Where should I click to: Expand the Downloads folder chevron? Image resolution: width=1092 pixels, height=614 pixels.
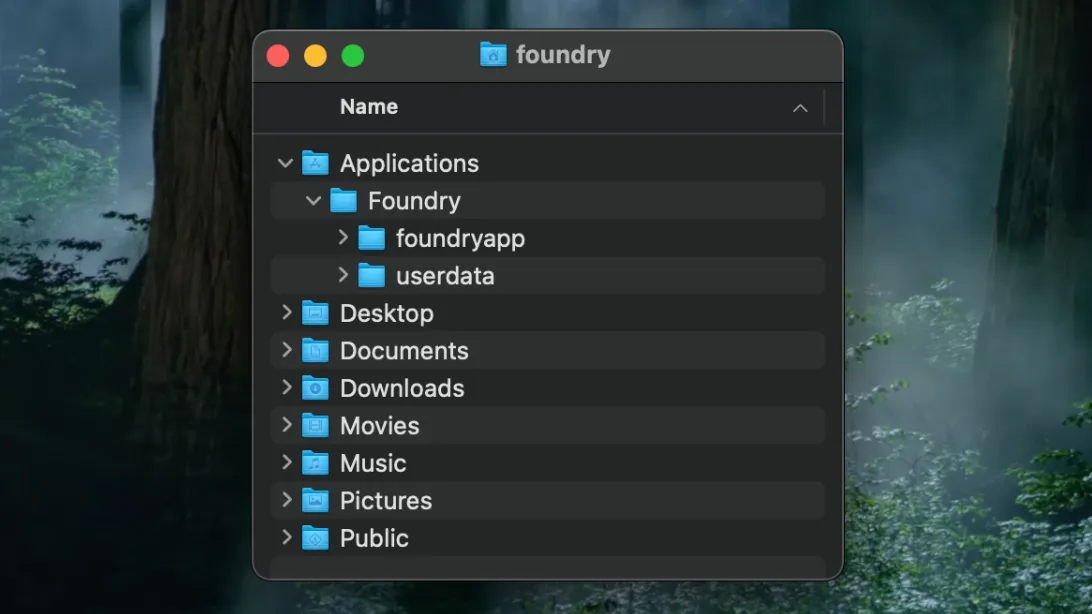(286, 388)
